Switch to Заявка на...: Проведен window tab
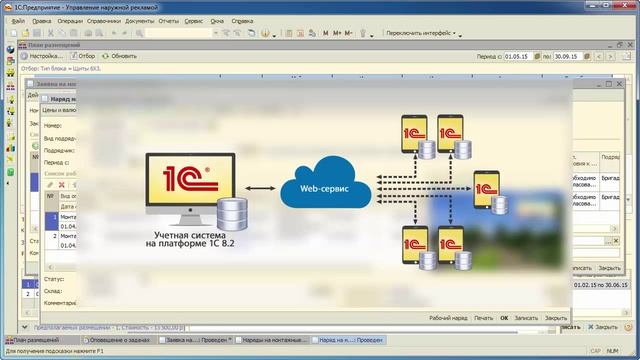The width and height of the screenshot is (640, 360). click(196, 340)
